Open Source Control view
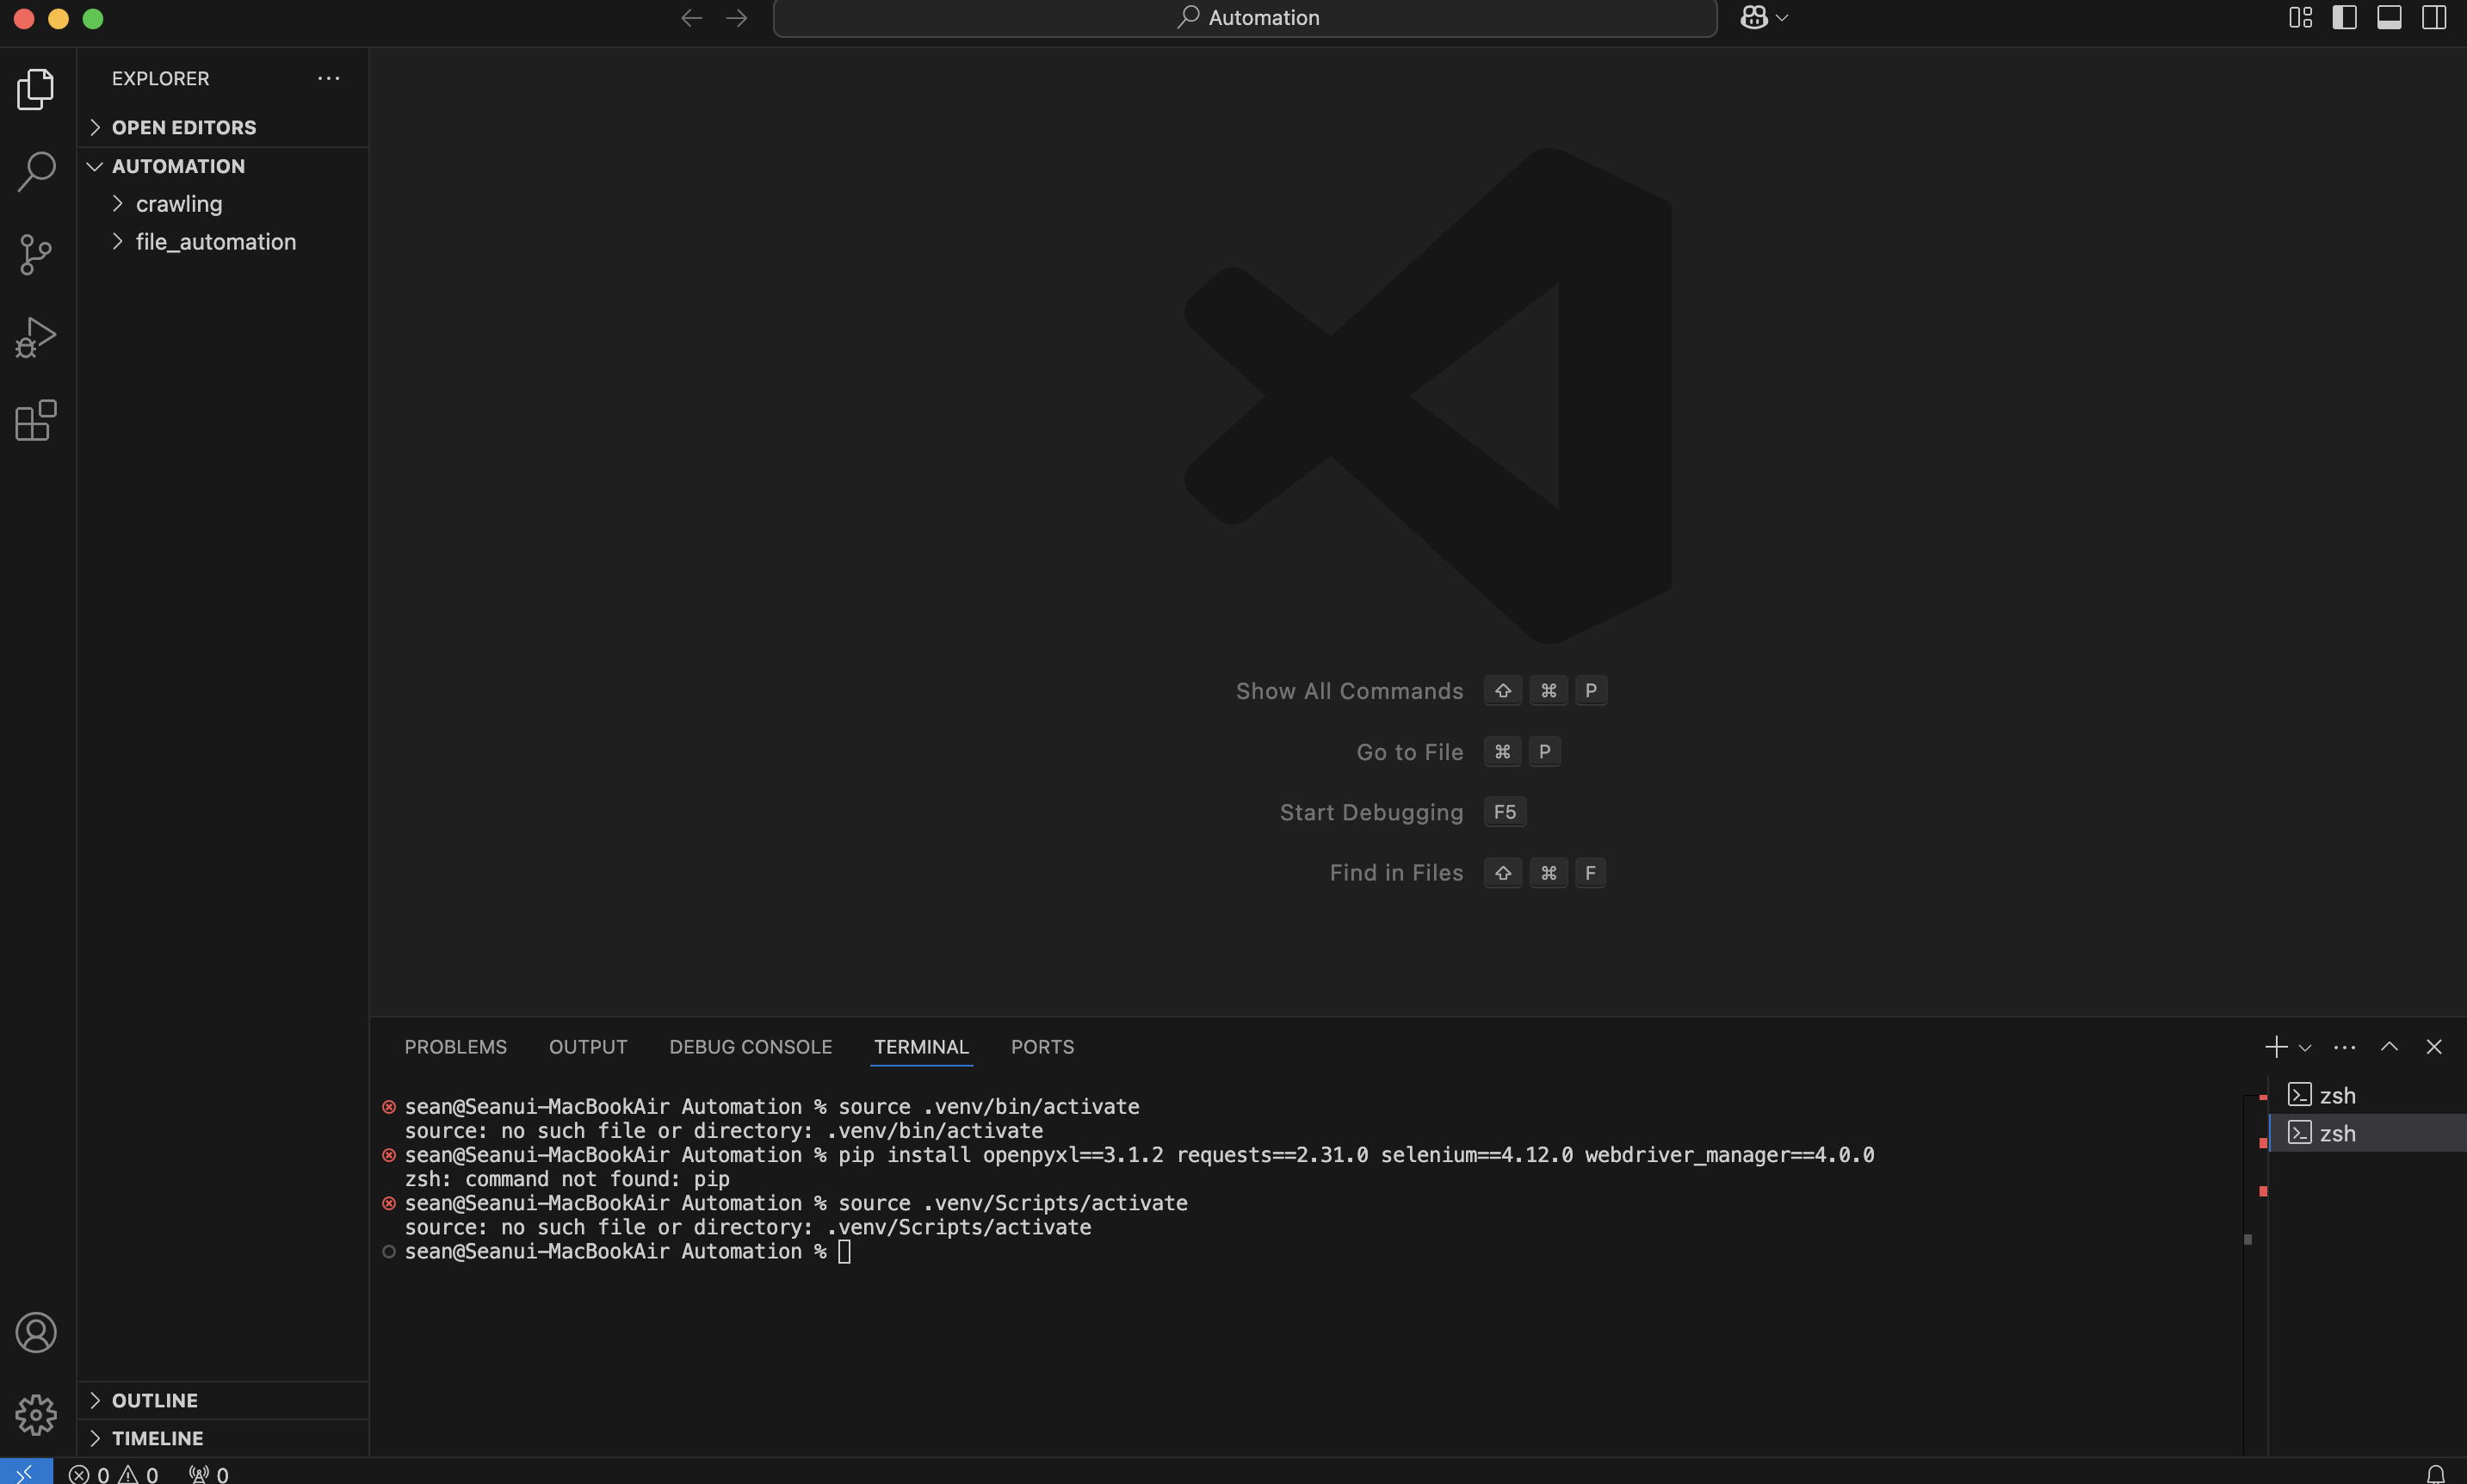Viewport: 2467px width, 1484px height. tap(36, 254)
